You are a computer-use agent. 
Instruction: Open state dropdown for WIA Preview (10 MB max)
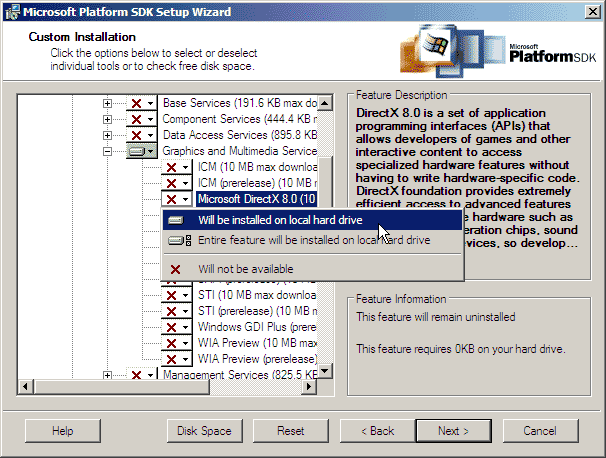[x=177, y=343]
